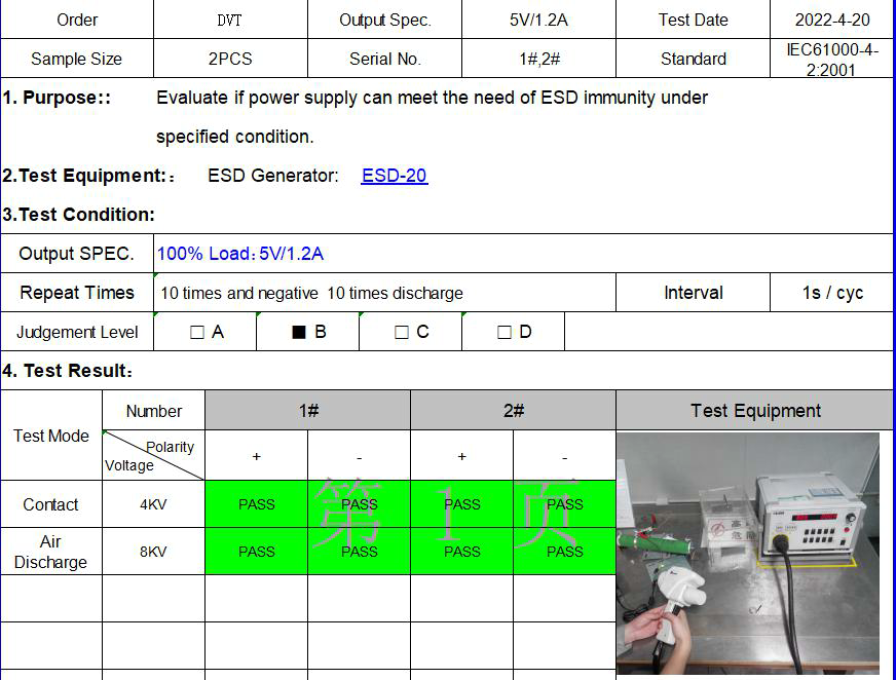Click the ESD Generator label
Viewport: 896px width, 680px height.
tap(273, 175)
